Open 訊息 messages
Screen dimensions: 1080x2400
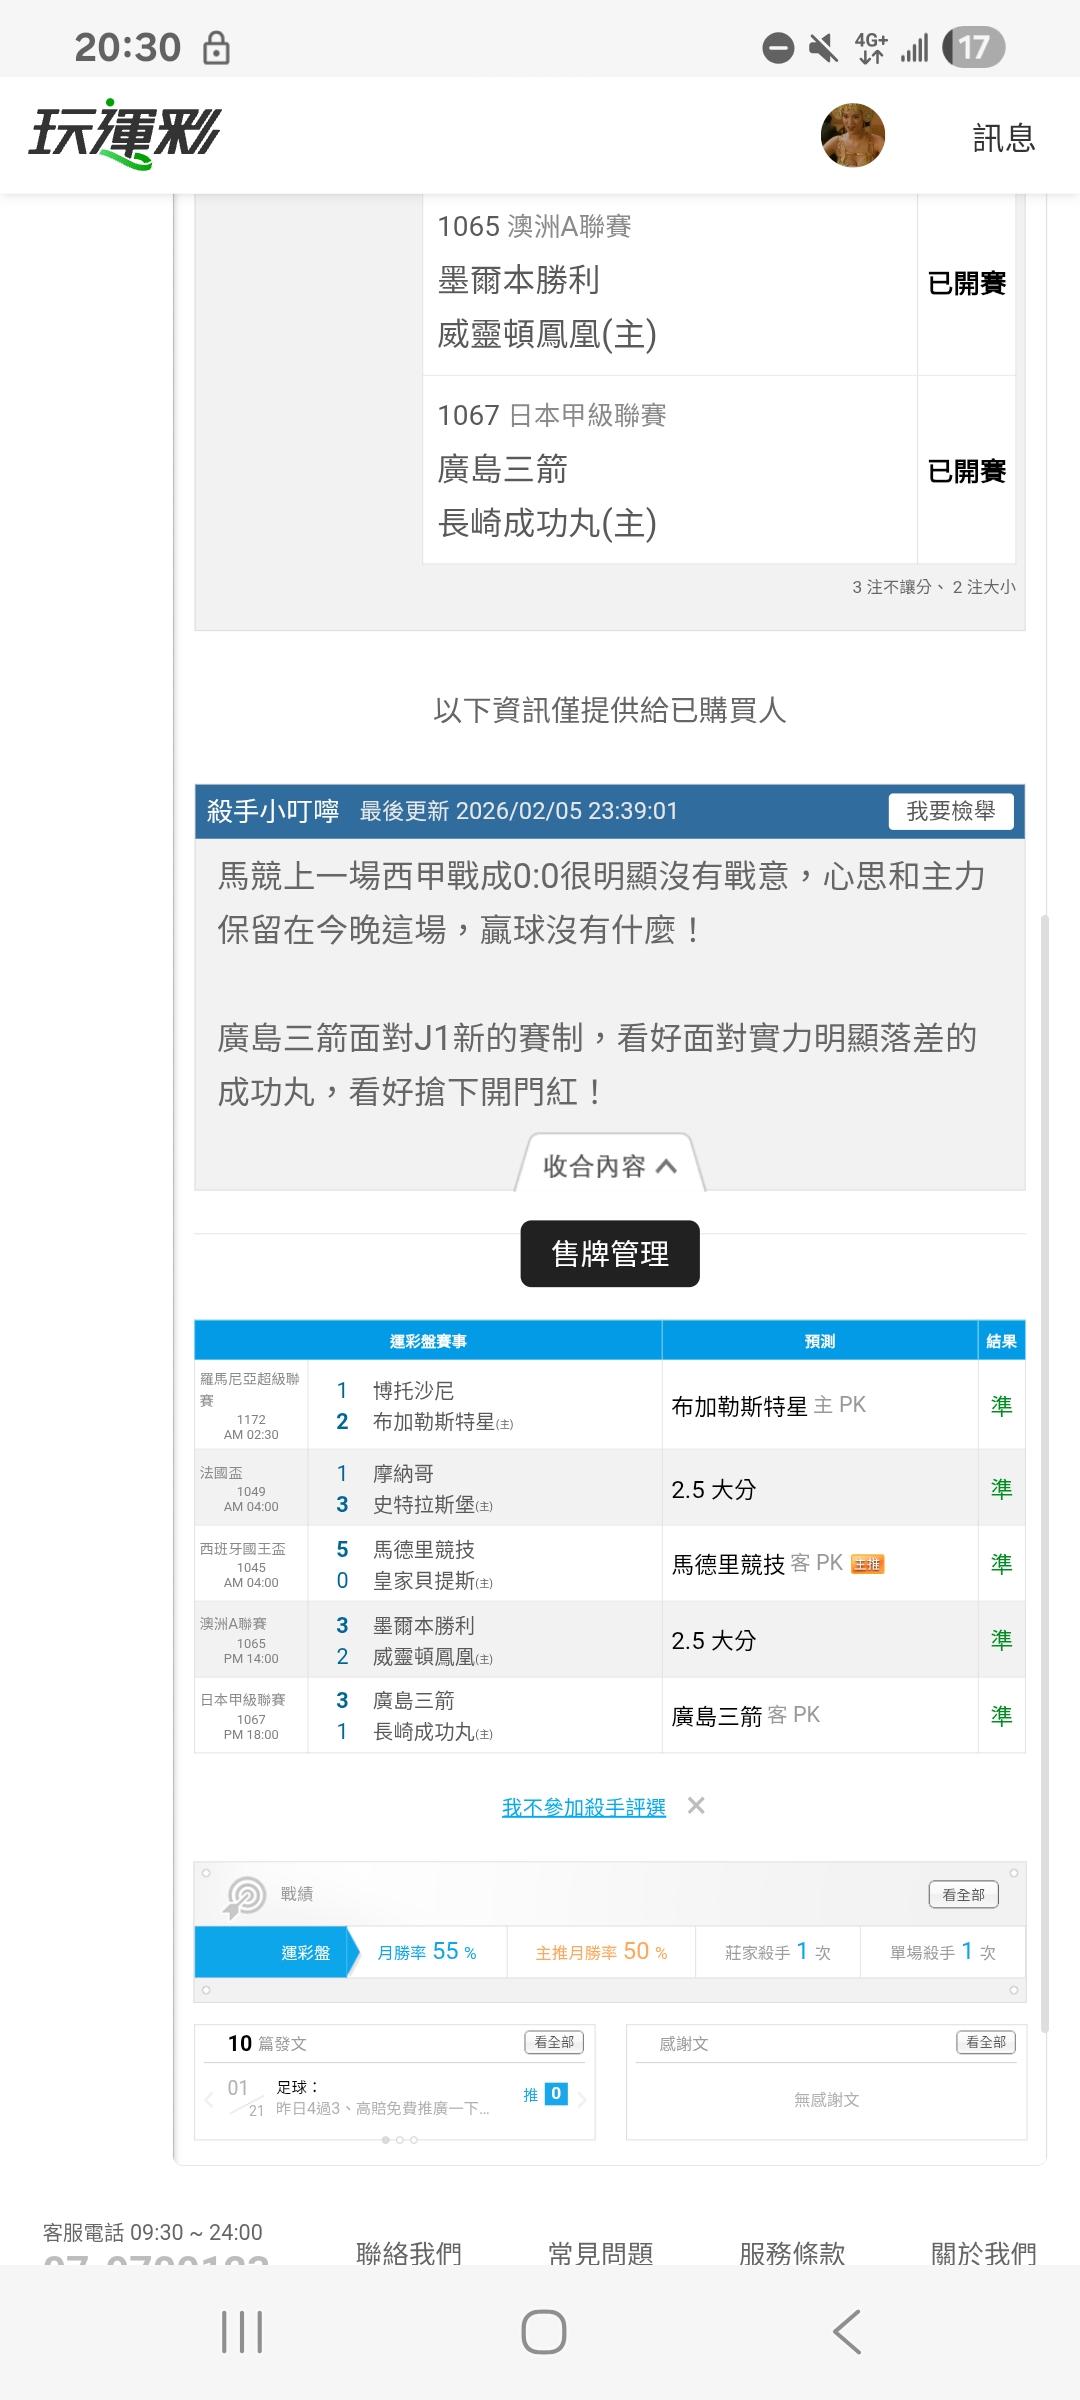(x=1004, y=137)
